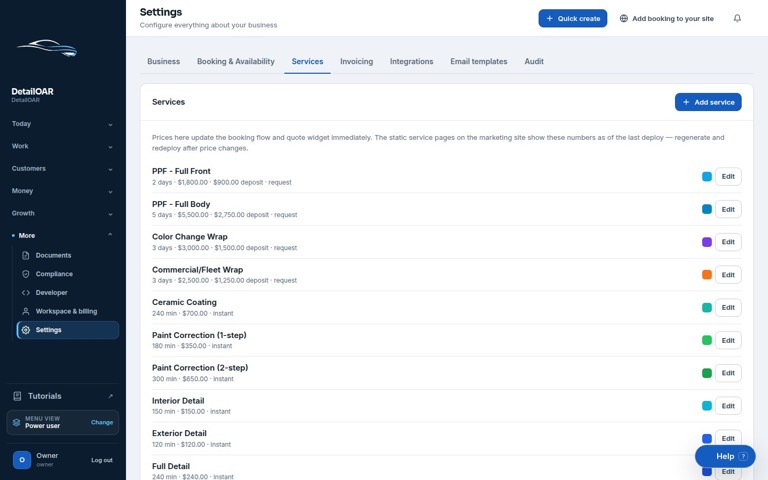Click the Menu view layers icon
This screenshot has height=480, width=768.
16,422
